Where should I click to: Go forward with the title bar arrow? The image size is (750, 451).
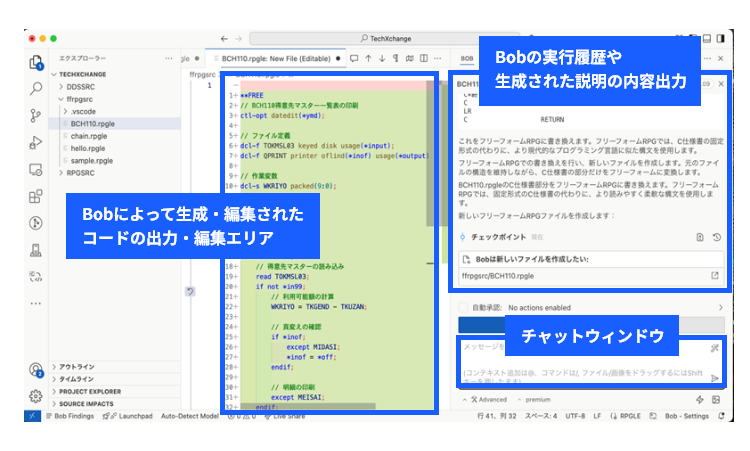238,39
